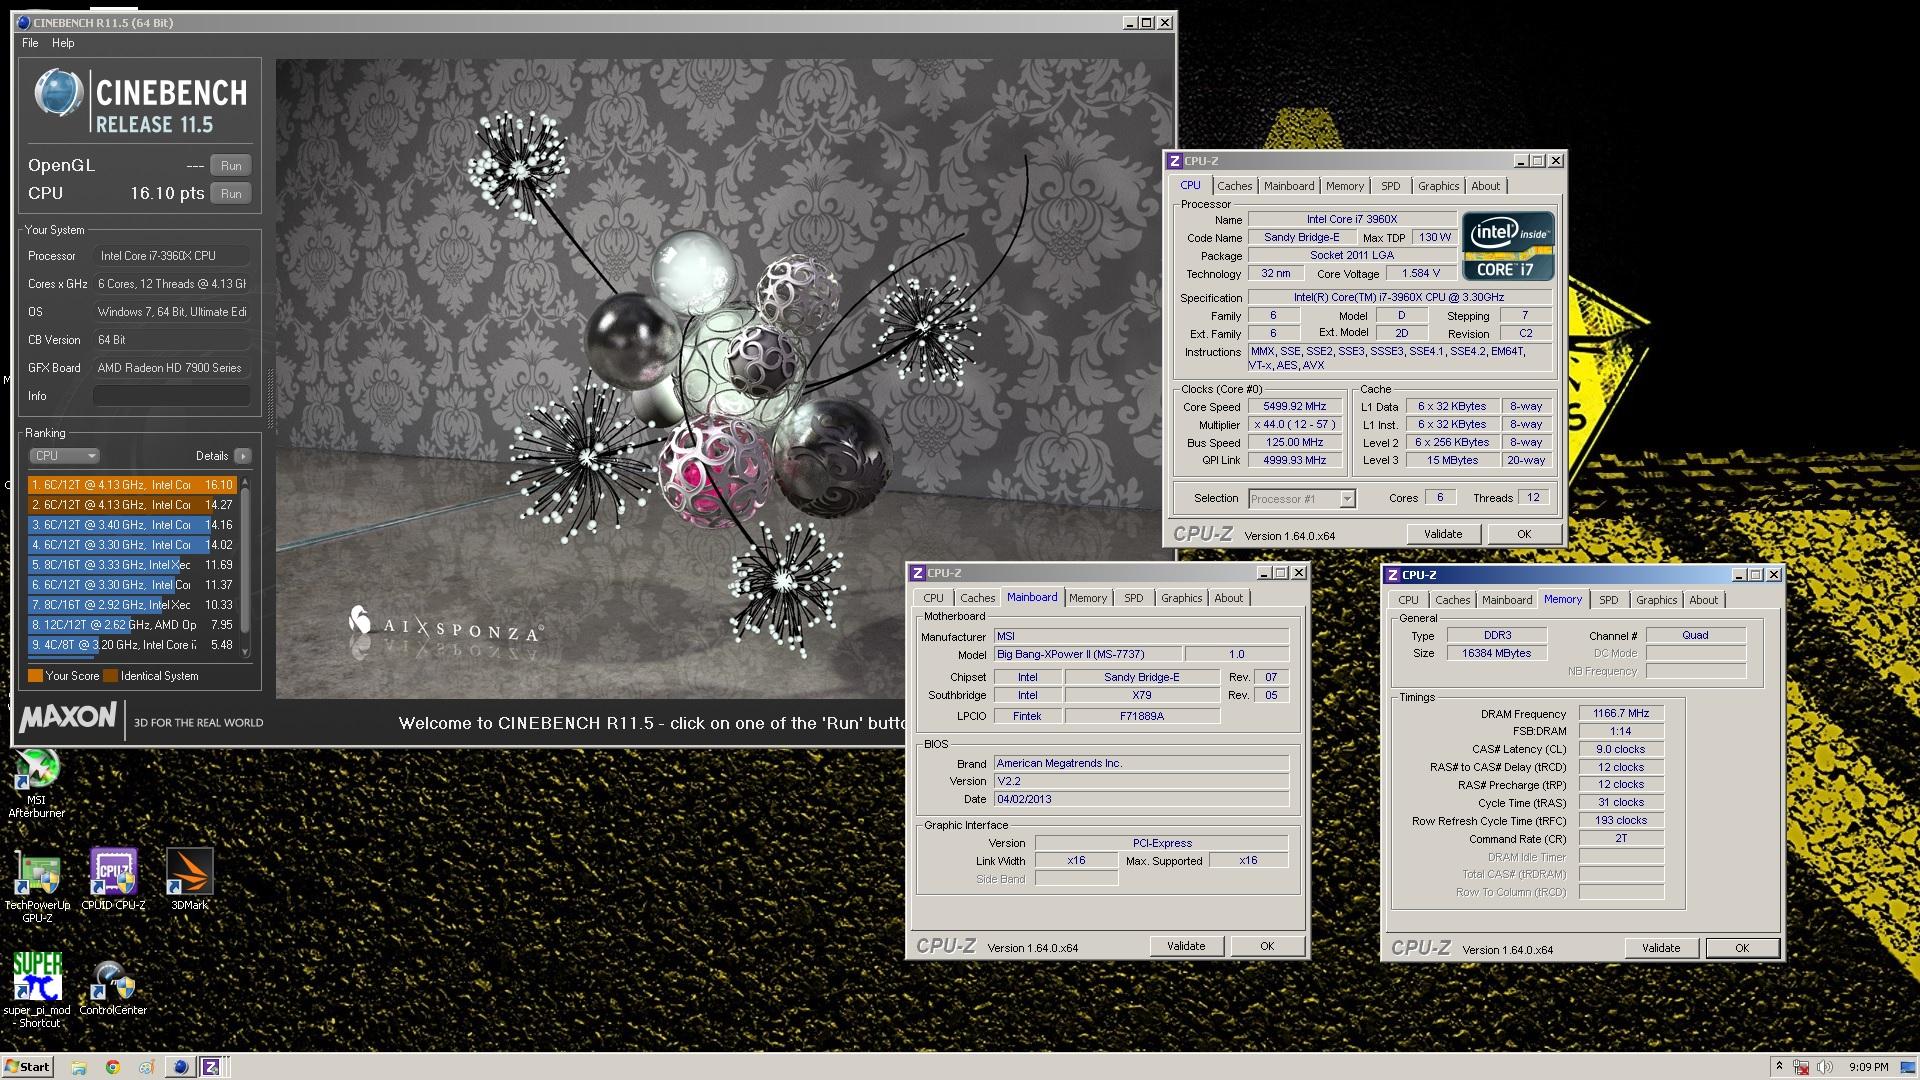
Task: Select ranking entry 1 scoring 16.10
Action: point(133,485)
